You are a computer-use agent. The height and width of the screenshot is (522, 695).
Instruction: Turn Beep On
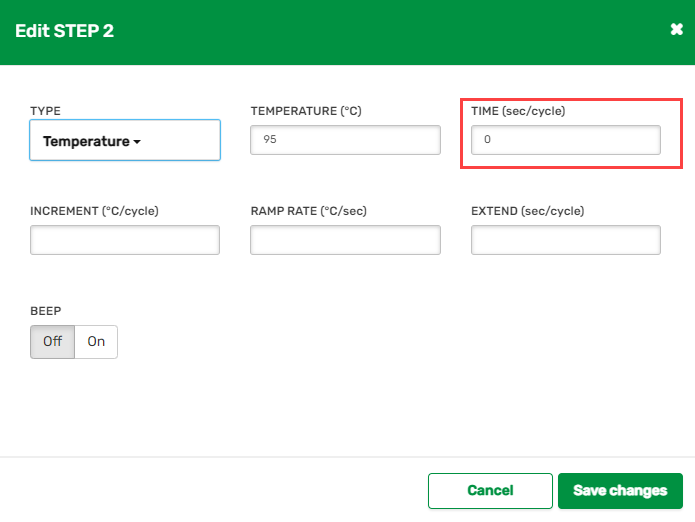click(96, 341)
